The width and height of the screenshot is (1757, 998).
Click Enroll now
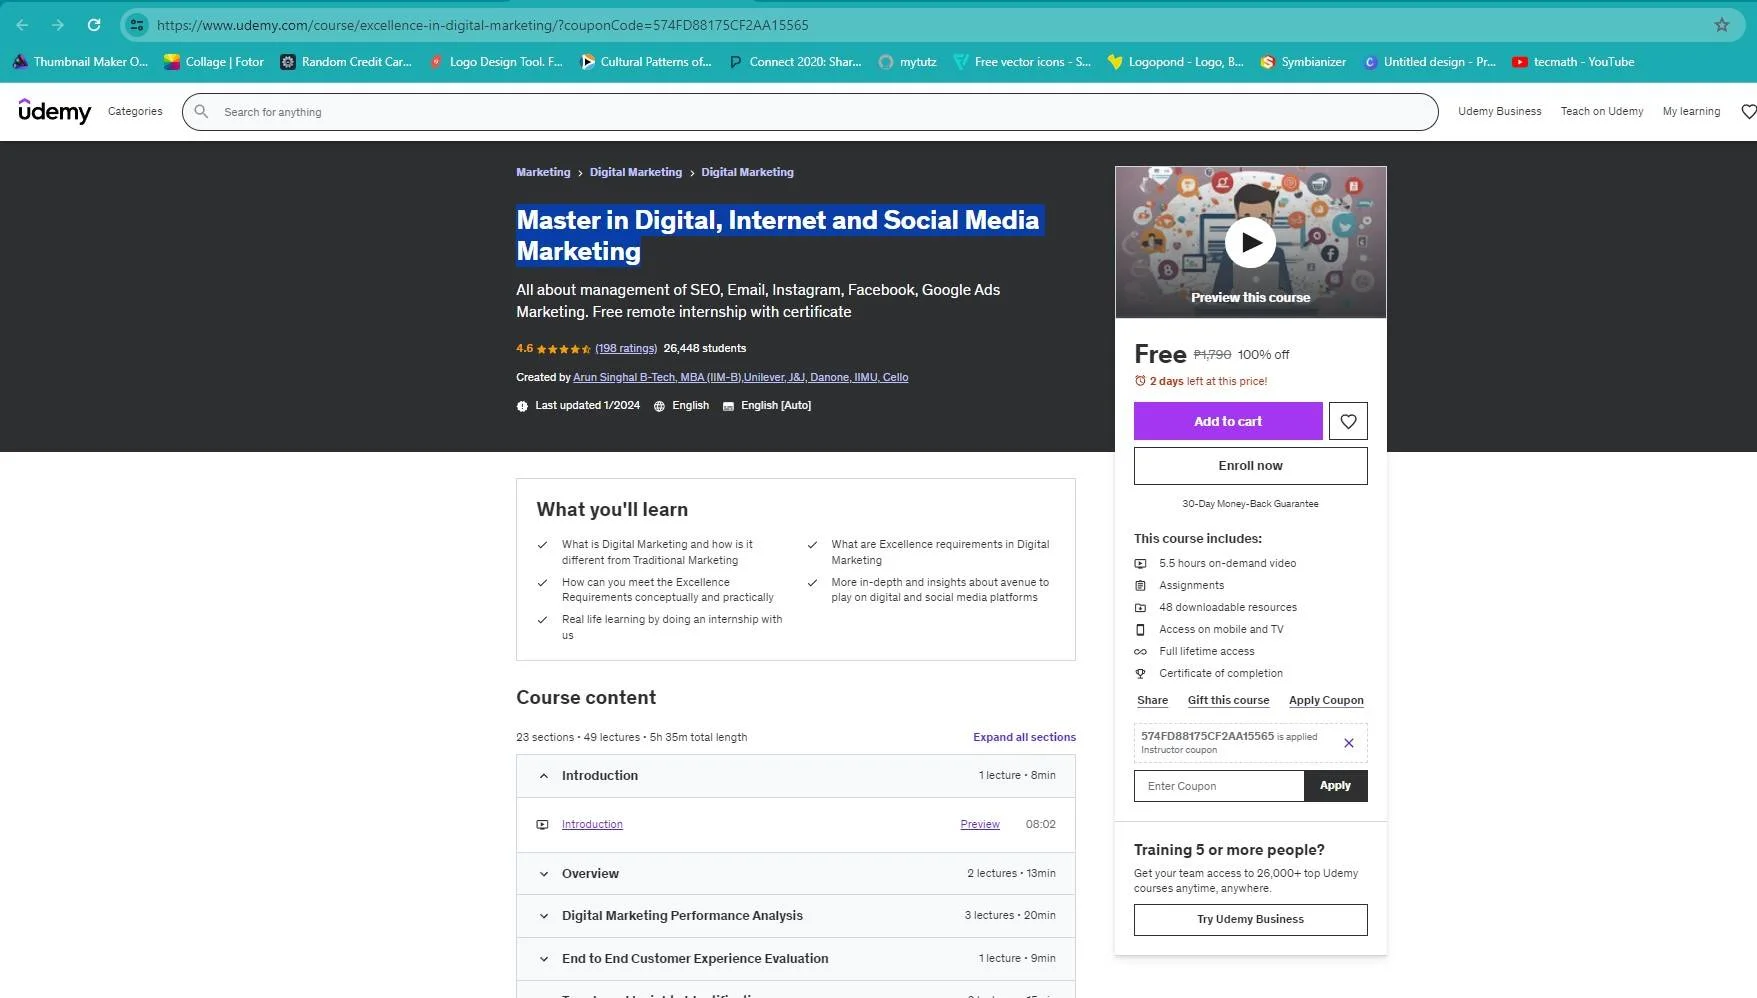click(x=1250, y=466)
